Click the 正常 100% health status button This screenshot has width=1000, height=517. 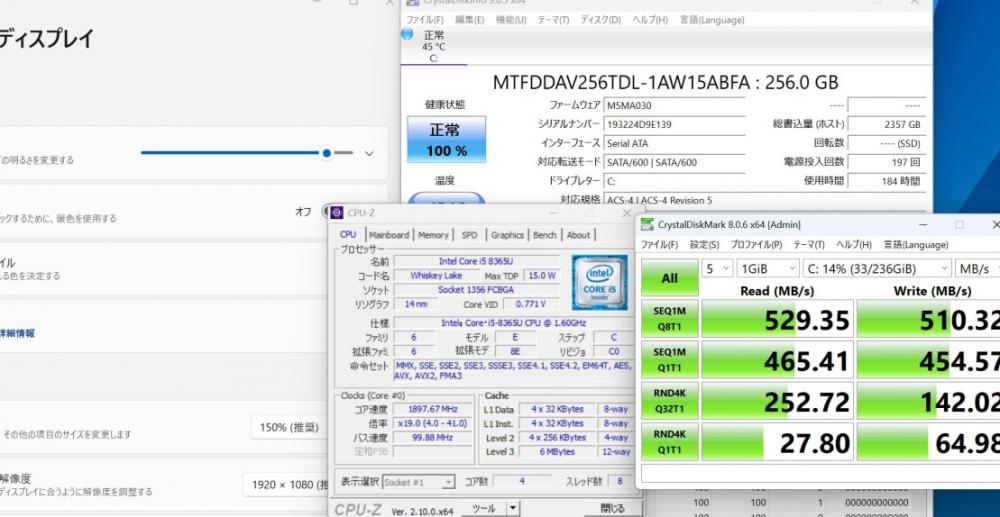[446, 139]
